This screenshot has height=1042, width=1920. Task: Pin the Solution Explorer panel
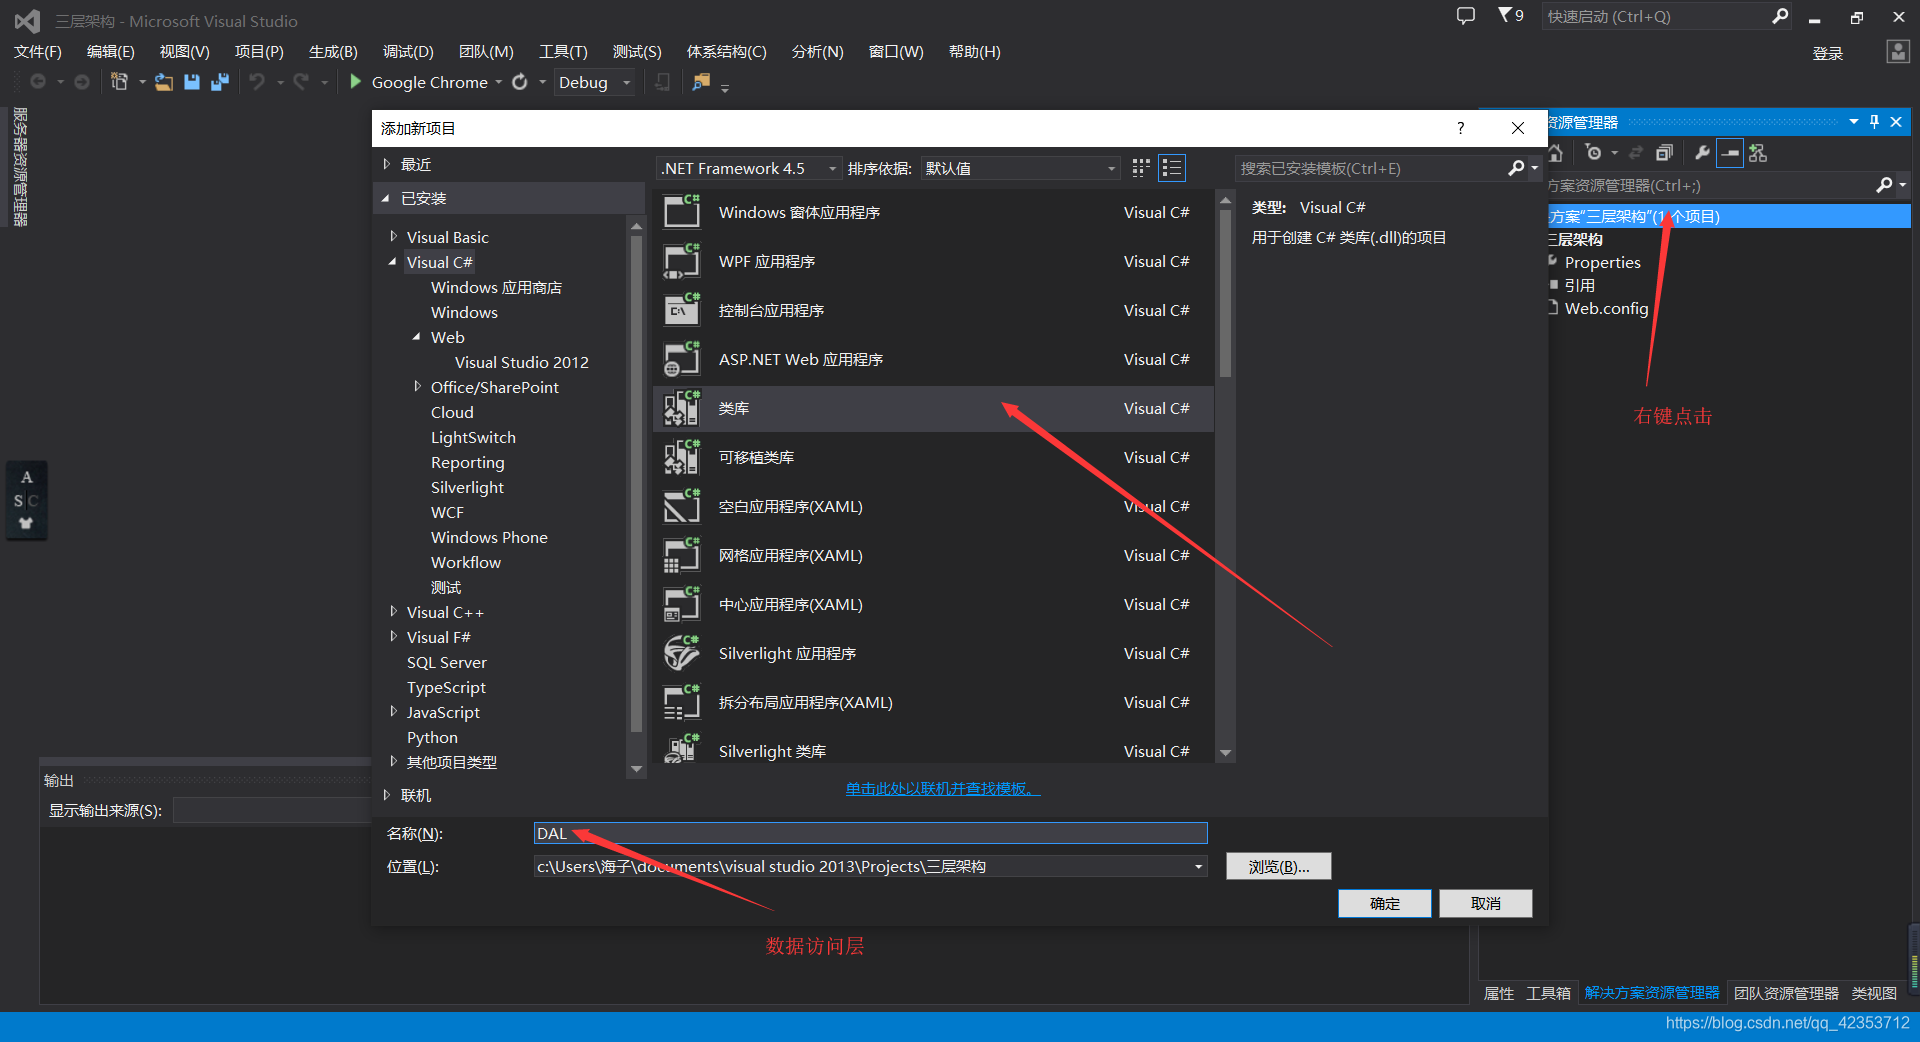[x=1874, y=122]
